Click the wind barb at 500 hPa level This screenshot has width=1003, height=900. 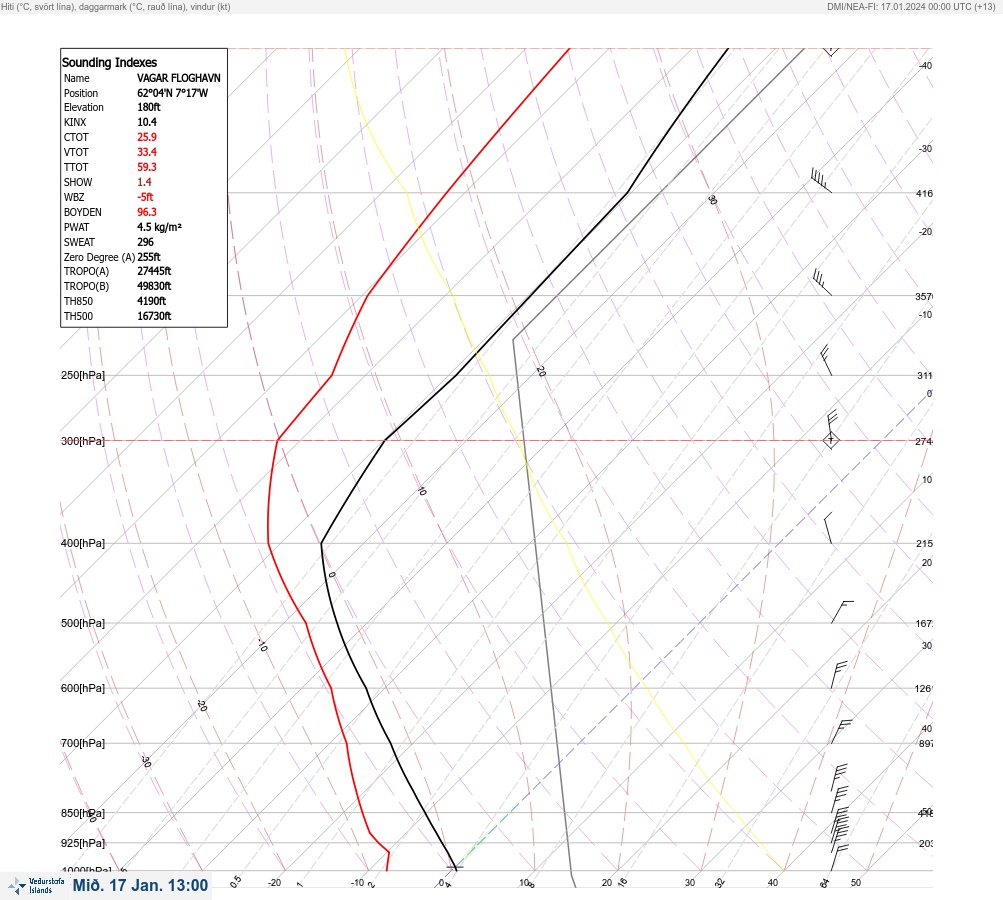click(x=842, y=612)
